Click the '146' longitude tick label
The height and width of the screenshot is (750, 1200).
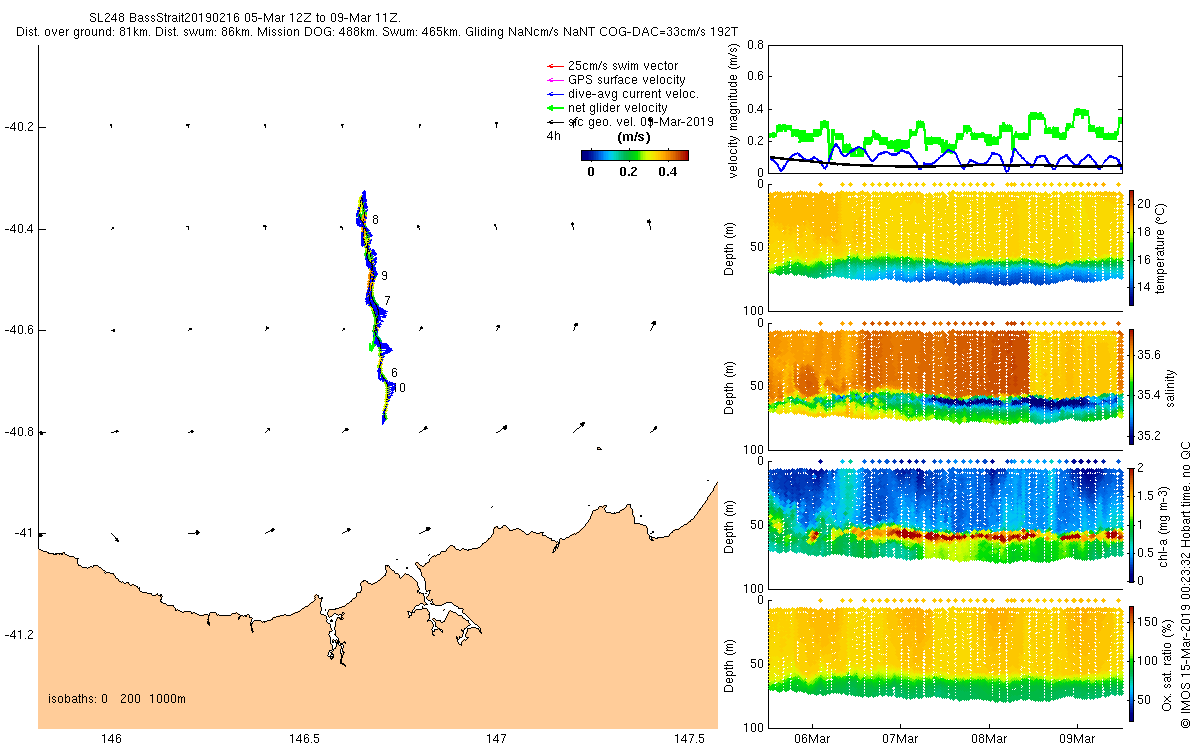point(111,739)
